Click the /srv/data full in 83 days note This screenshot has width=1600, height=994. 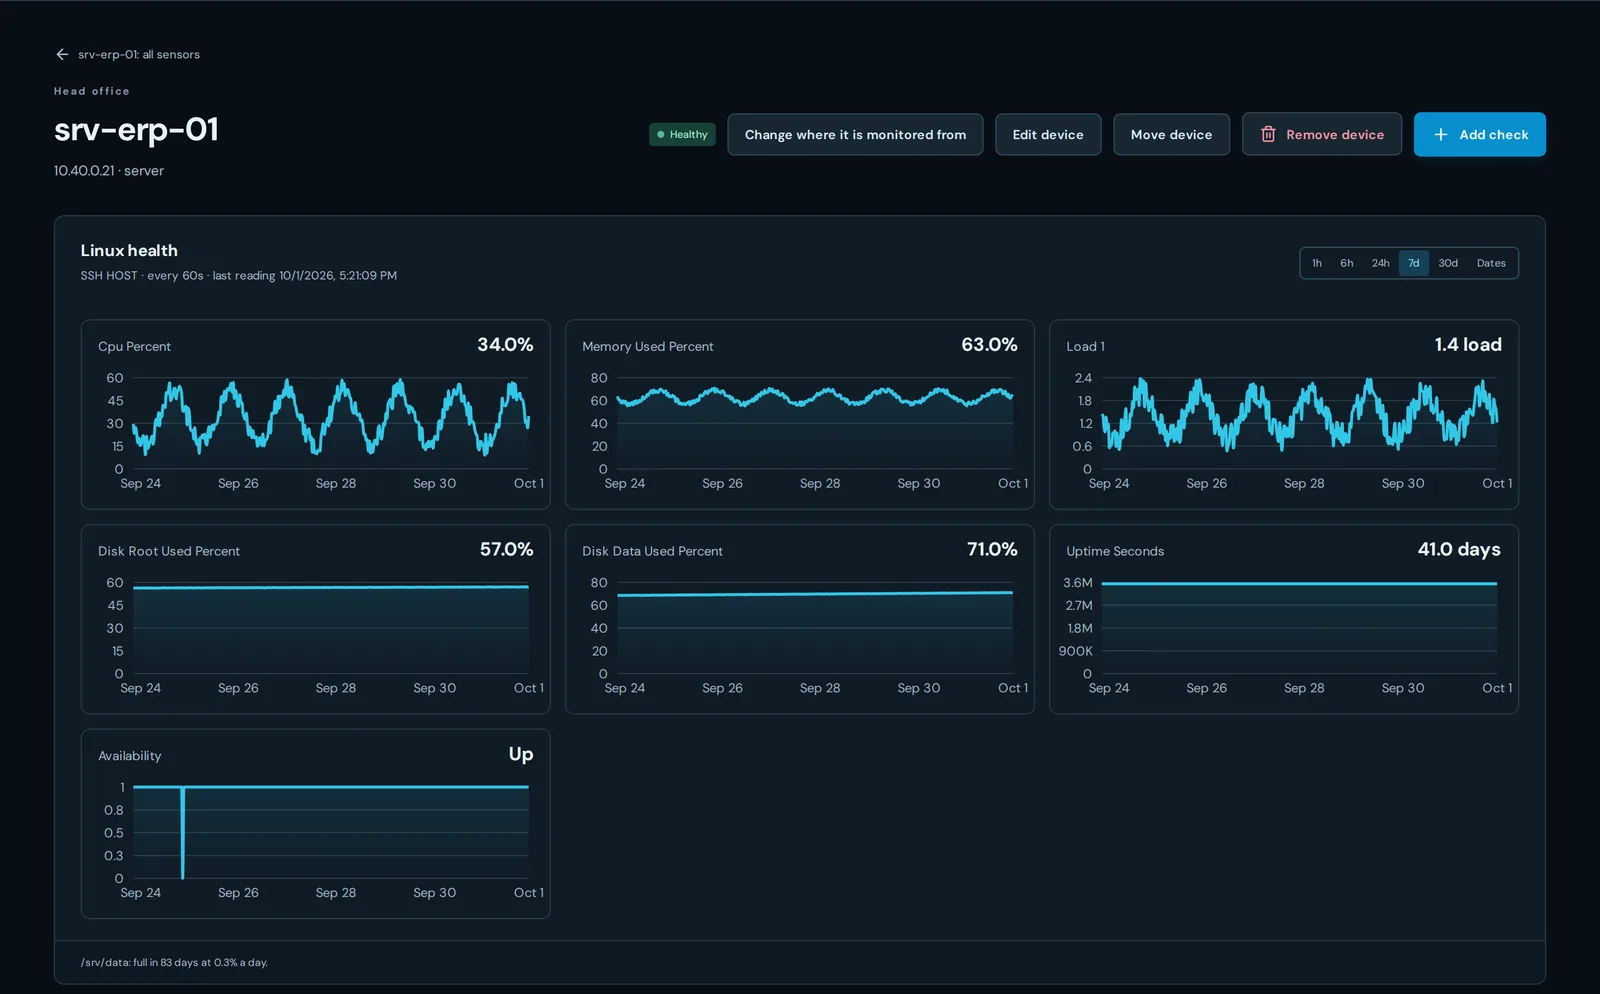coord(174,963)
